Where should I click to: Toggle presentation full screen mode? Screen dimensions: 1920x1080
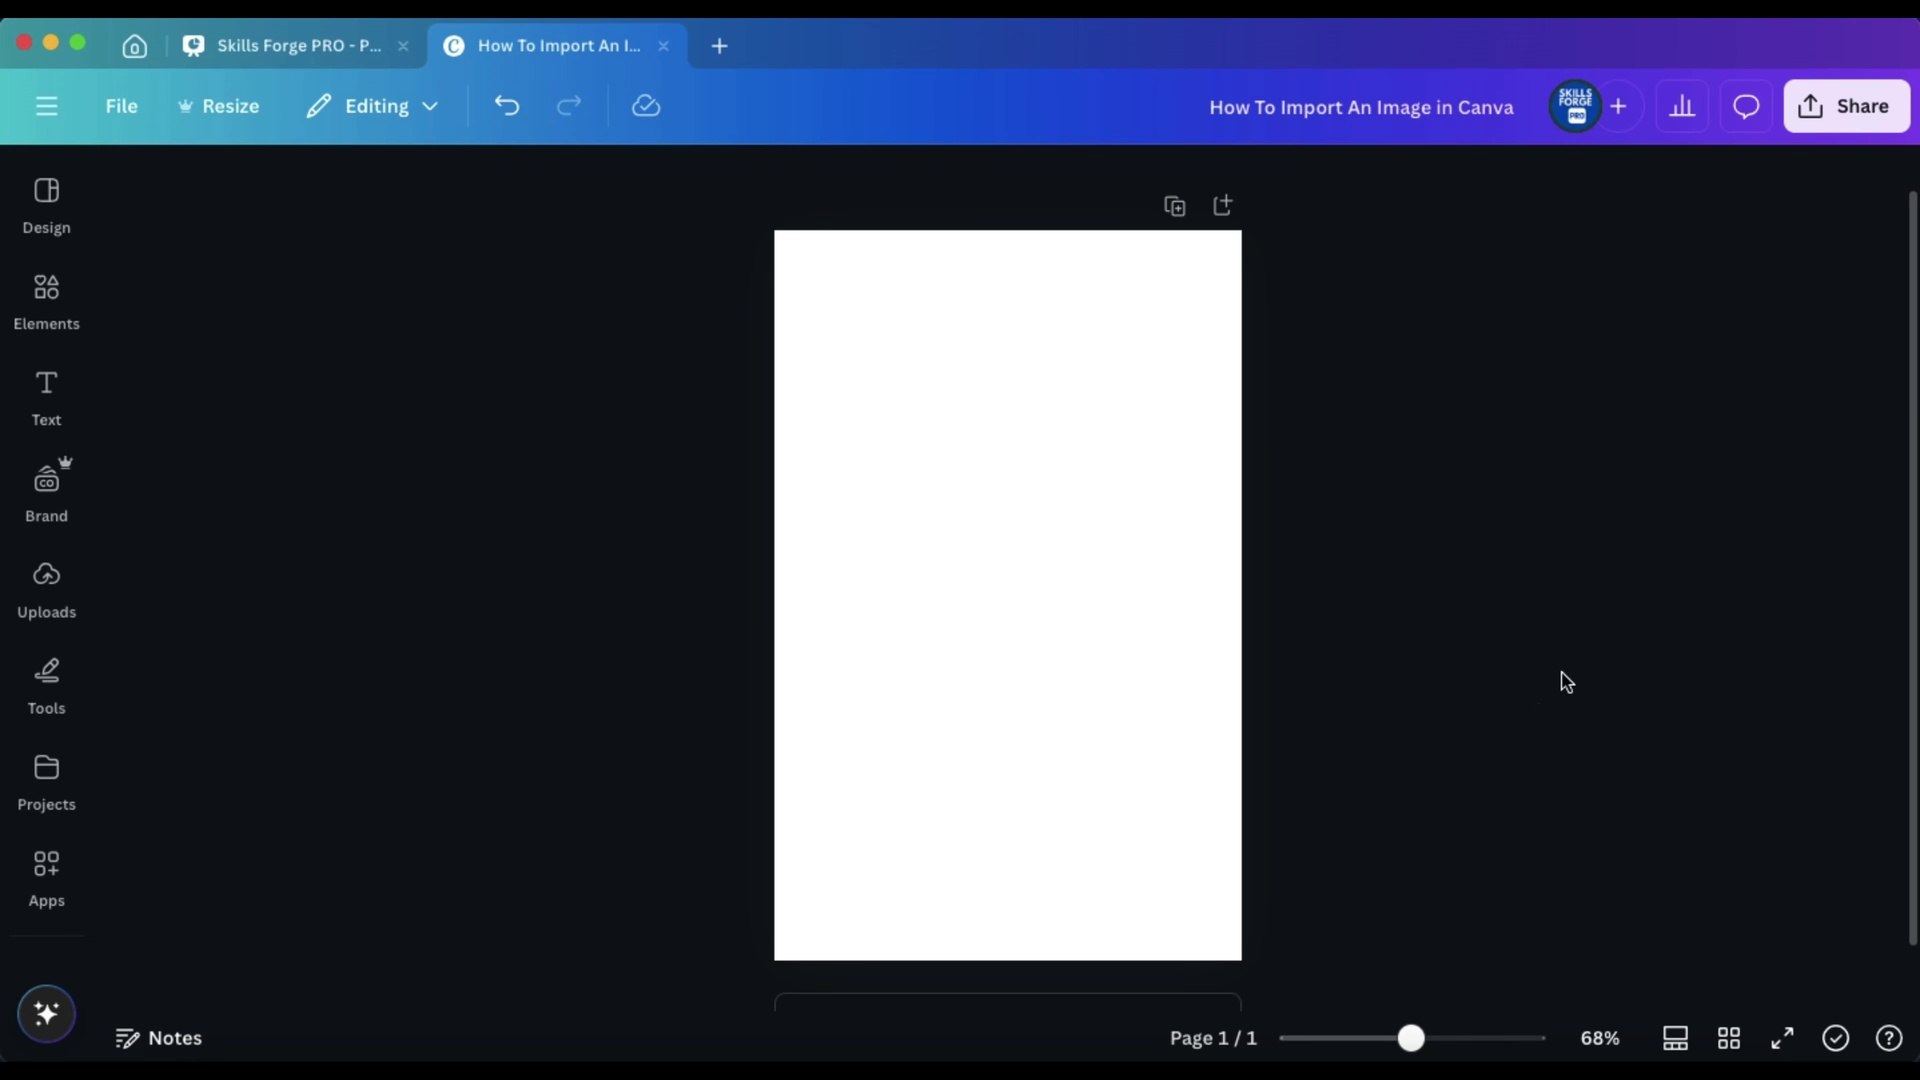[1782, 1038]
